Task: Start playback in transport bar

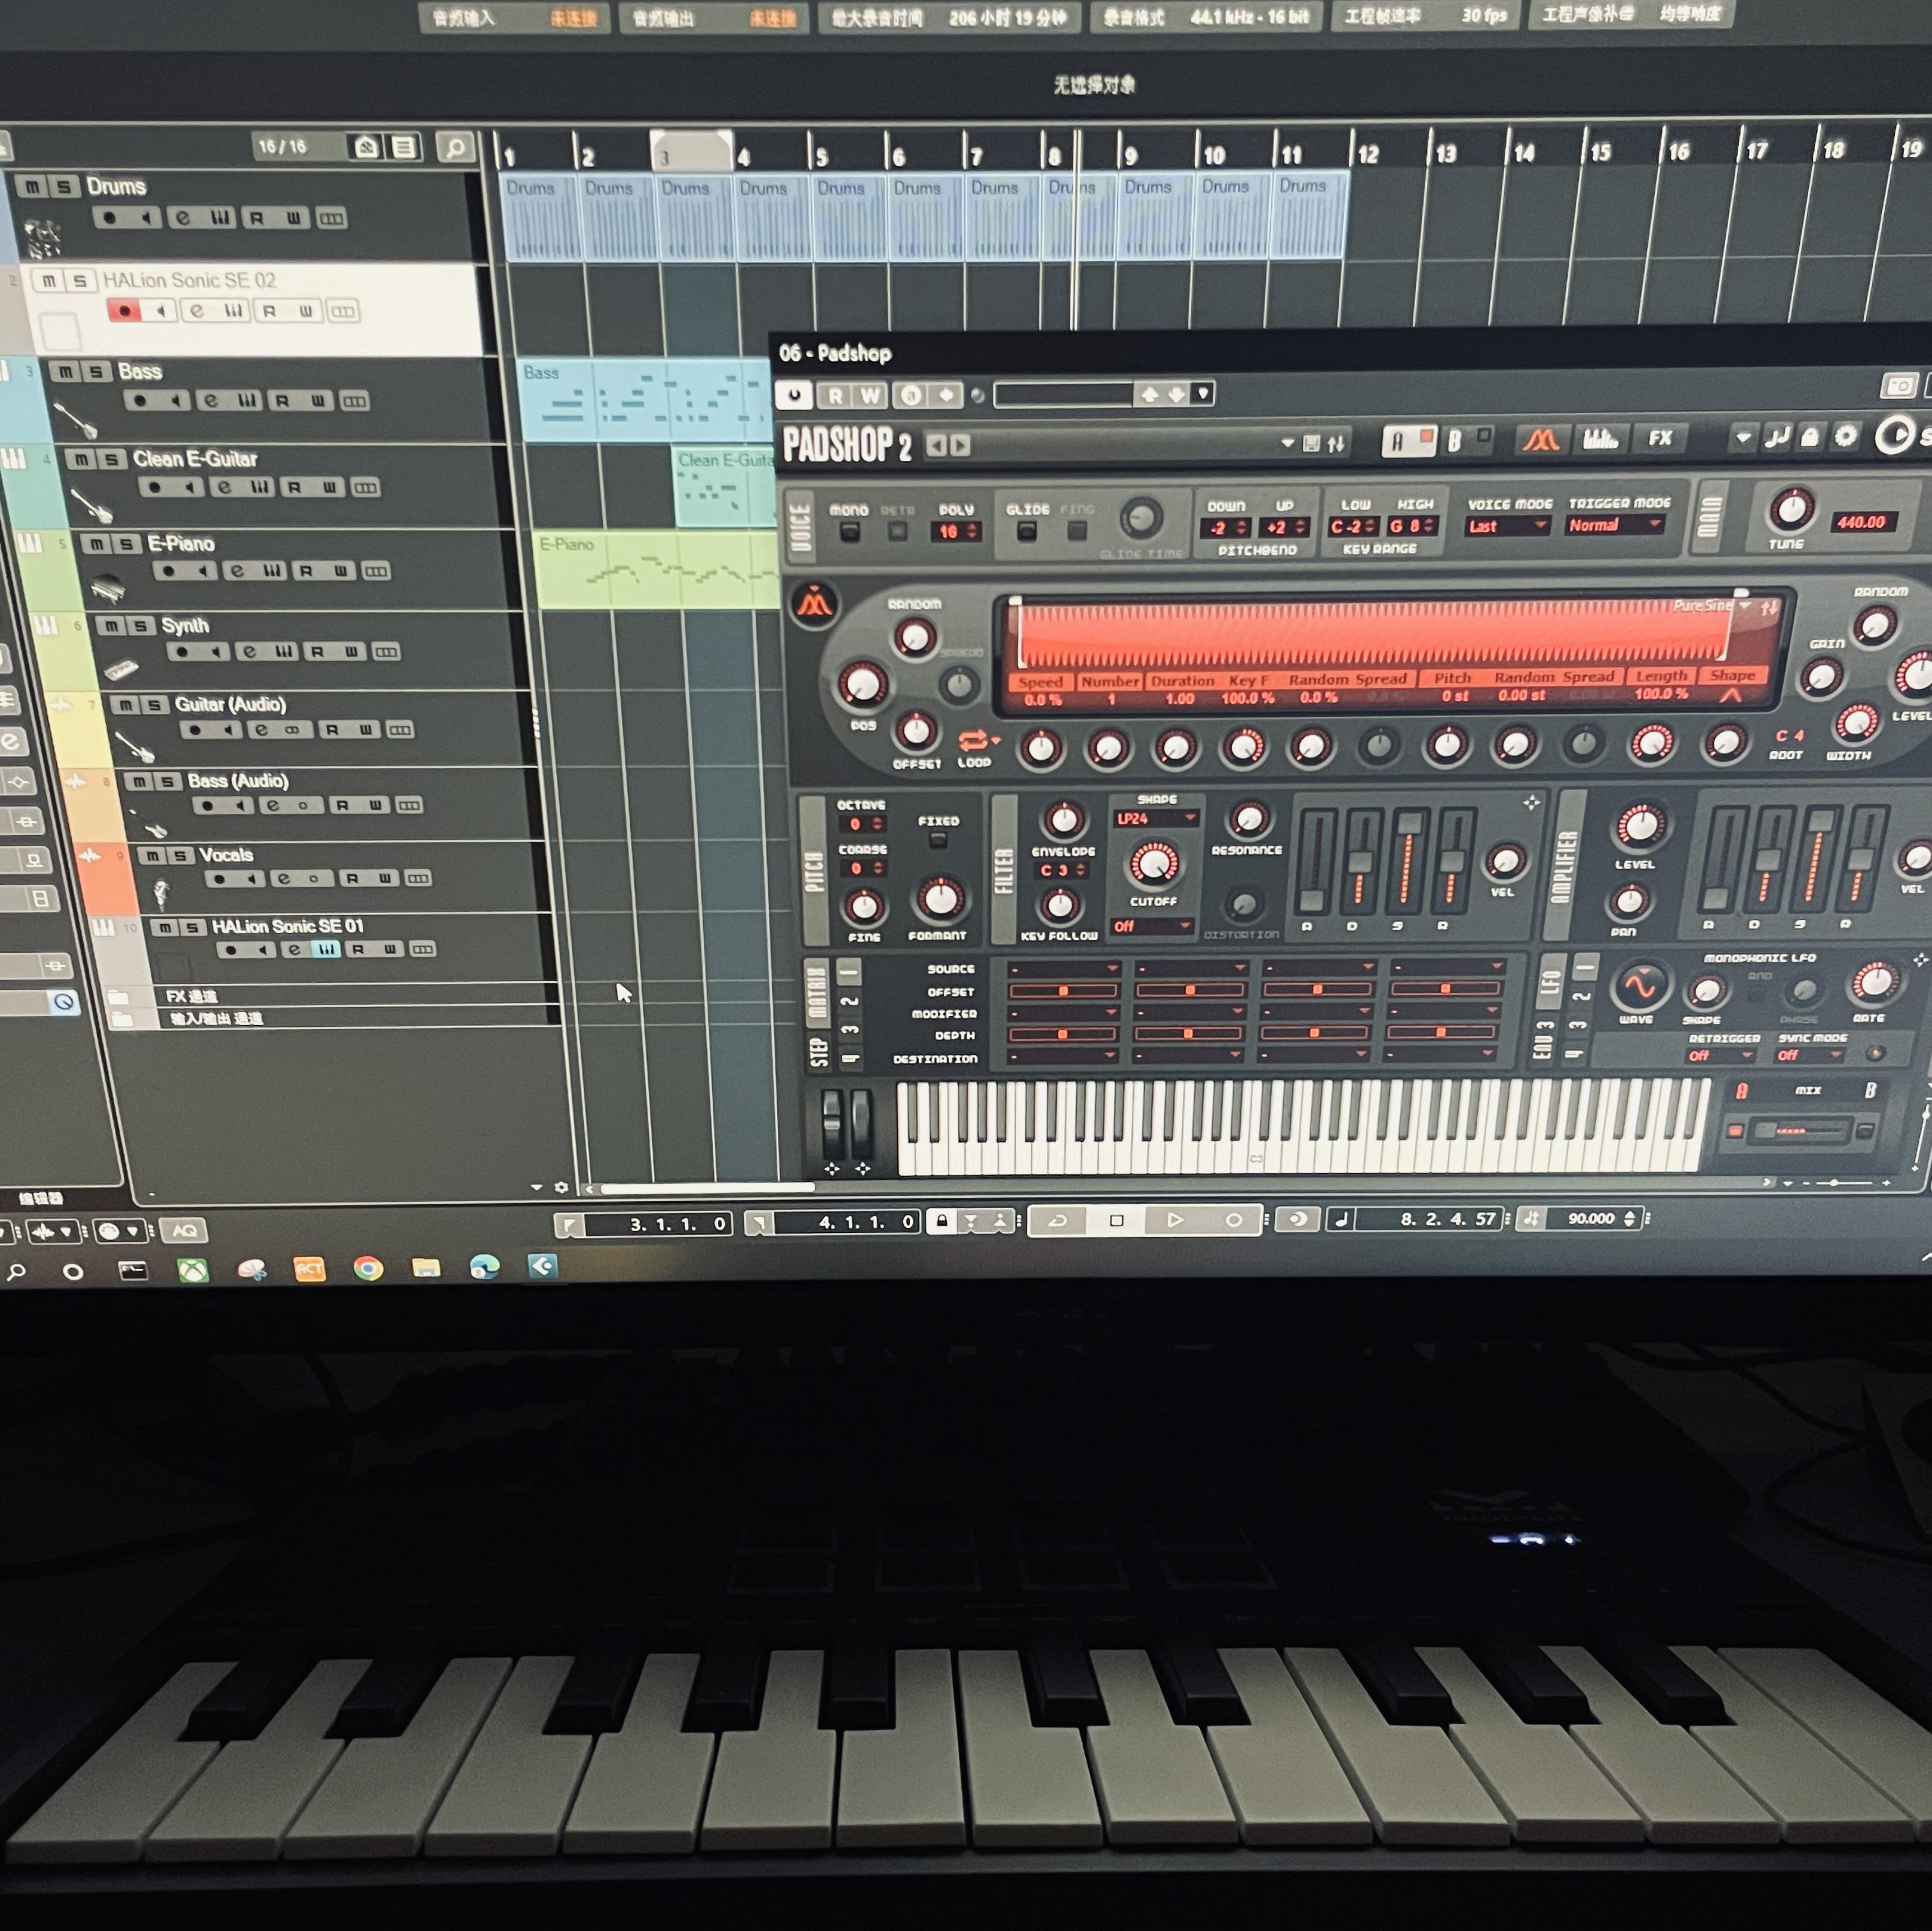Action: tap(1175, 1220)
